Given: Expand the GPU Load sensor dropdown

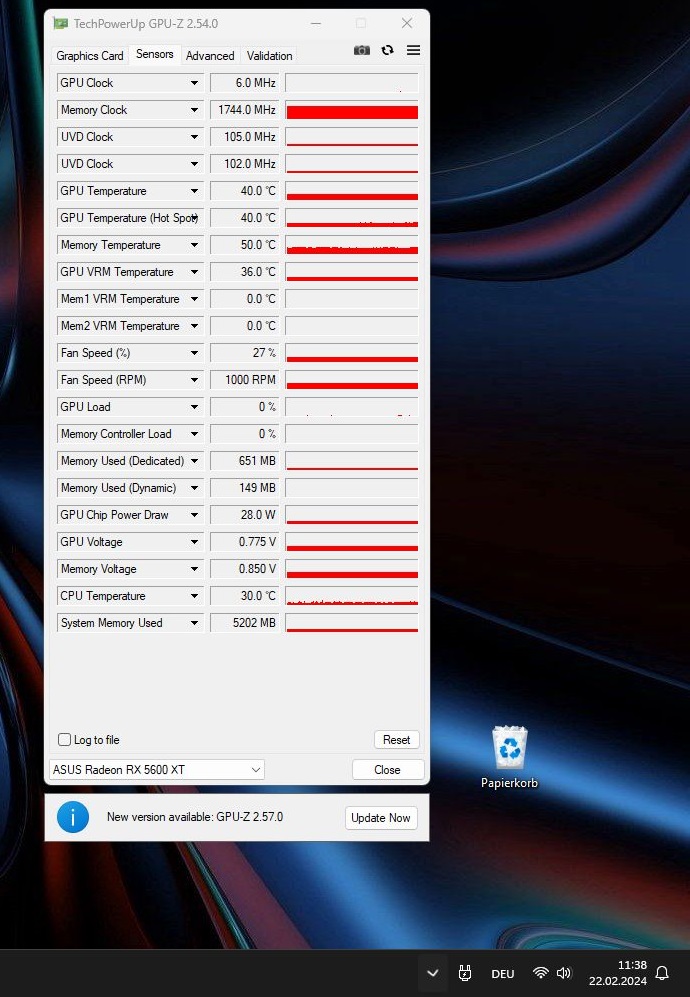Looking at the screenshot, I should click(194, 407).
